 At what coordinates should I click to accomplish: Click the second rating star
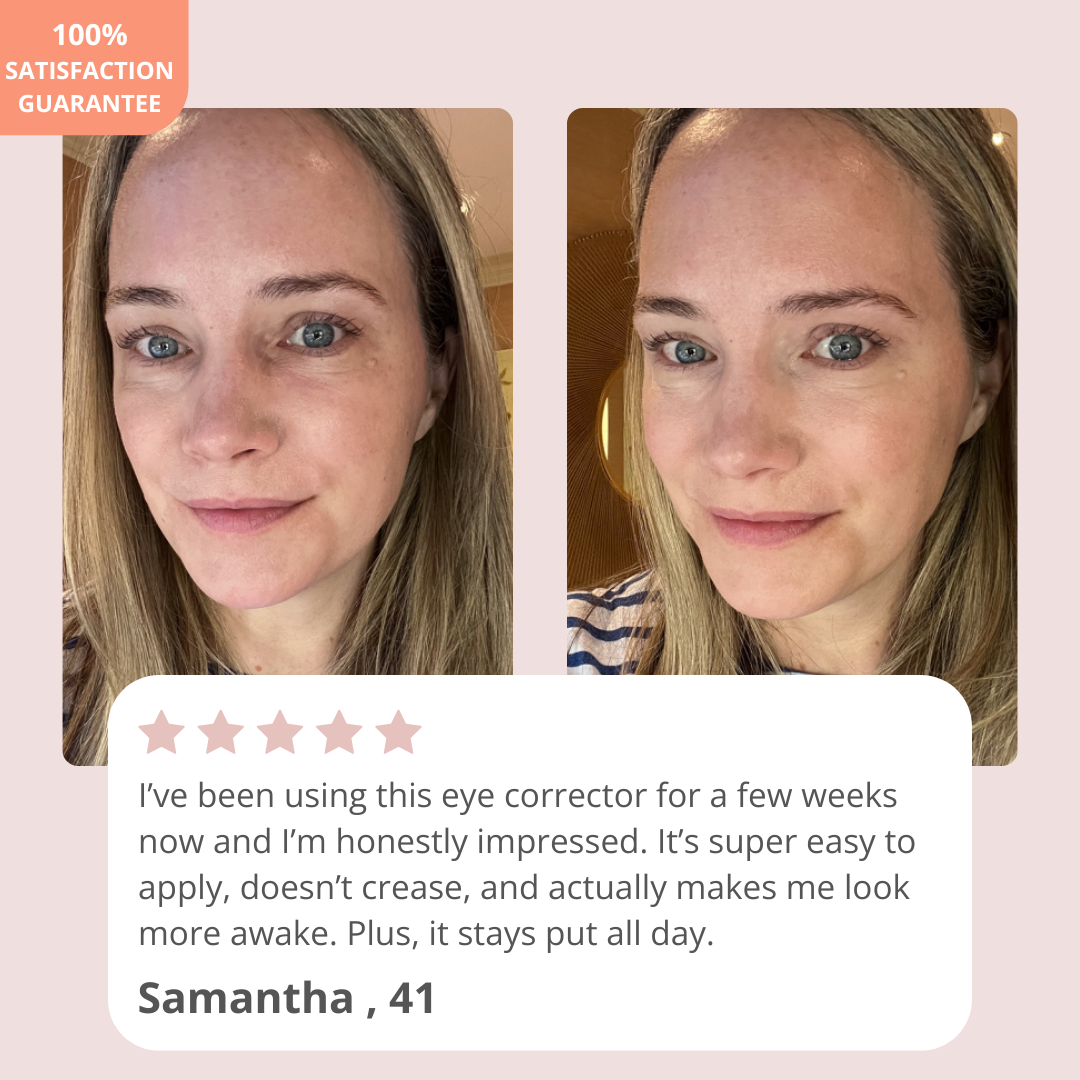[221, 732]
